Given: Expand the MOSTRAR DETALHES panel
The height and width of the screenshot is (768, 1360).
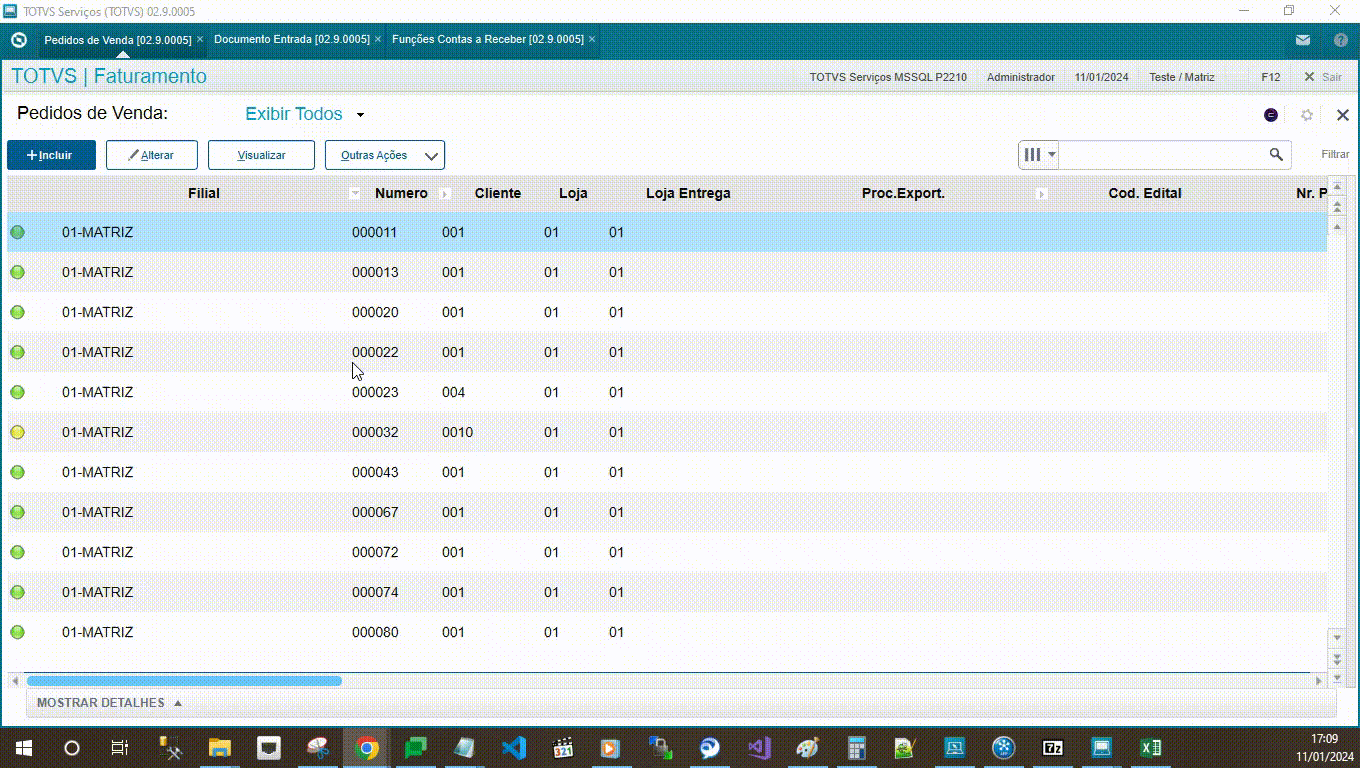Looking at the screenshot, I should click(x=109, y=703).
